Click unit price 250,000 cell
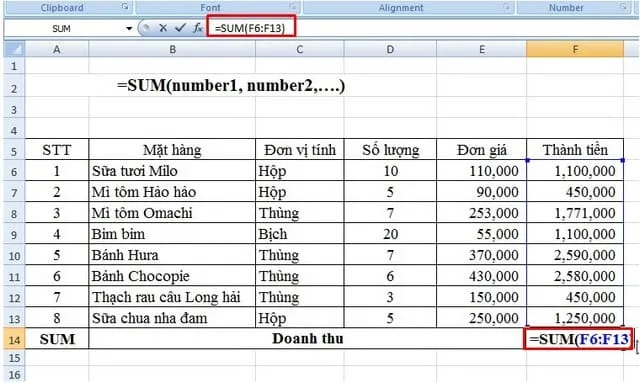This screenshot has width=640, height=383. 482,318
